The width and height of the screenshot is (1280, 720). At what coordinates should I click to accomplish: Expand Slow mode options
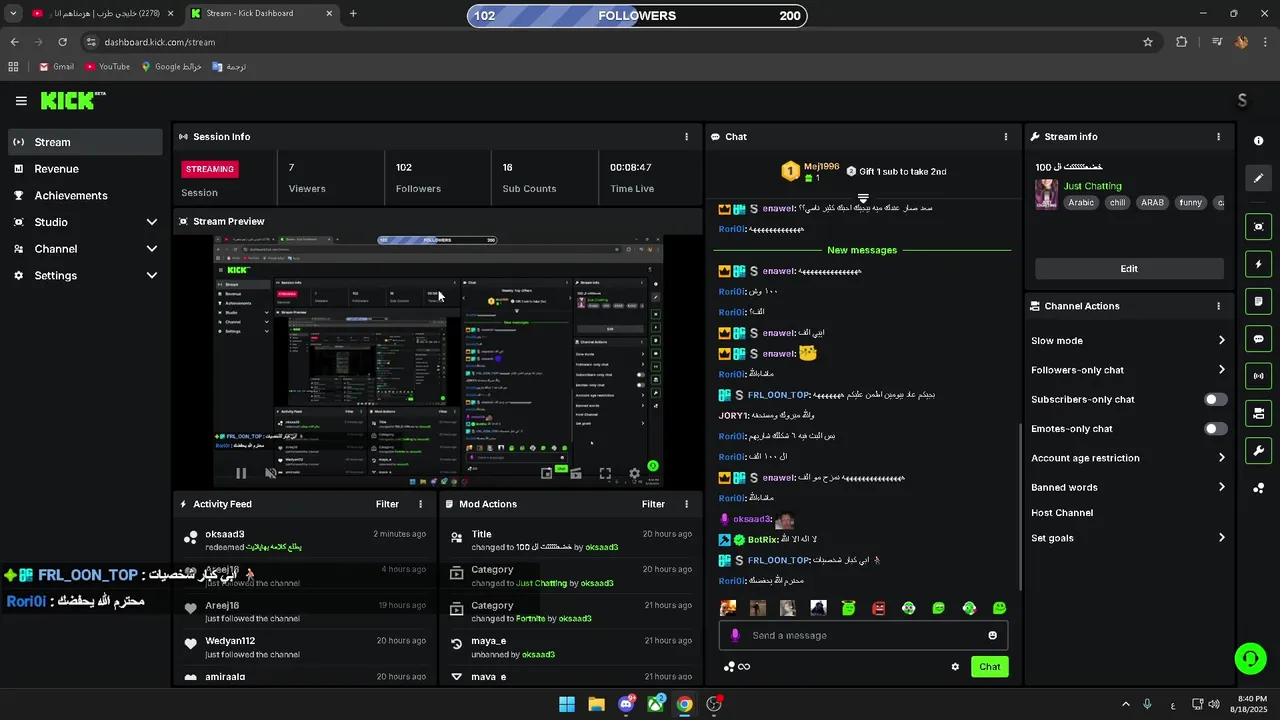[1128, 341]
